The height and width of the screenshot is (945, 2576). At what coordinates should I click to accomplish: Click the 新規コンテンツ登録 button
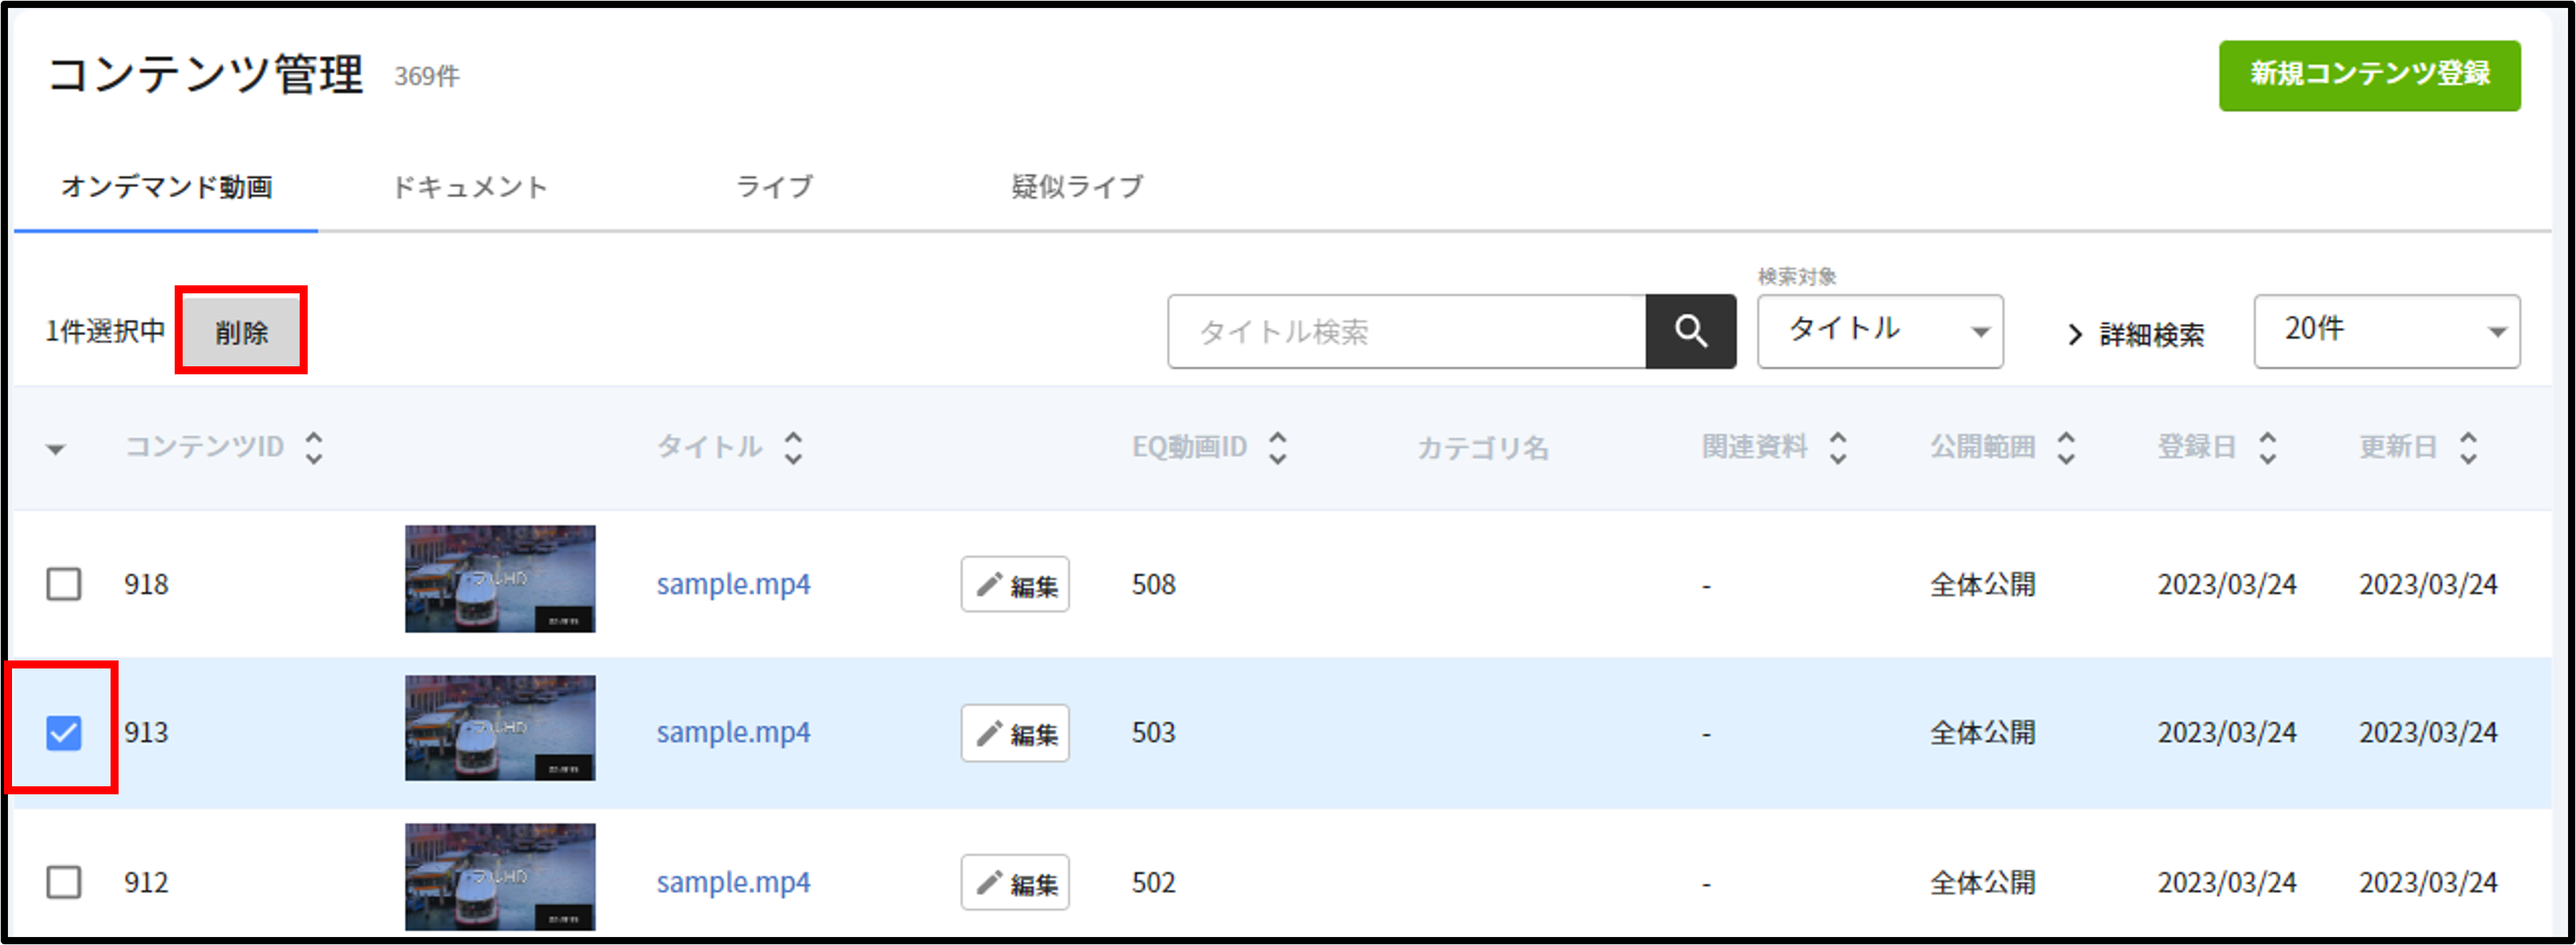2369,75
